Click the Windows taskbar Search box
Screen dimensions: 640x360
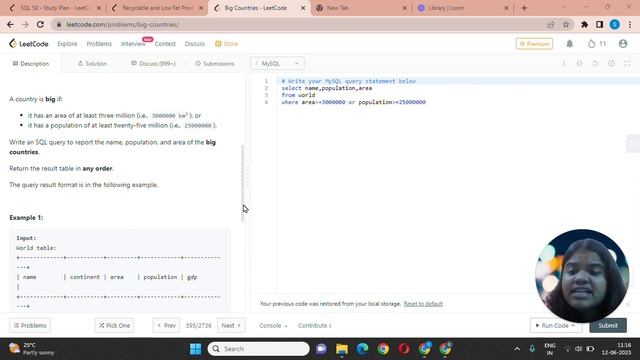(x=258, y=349)
